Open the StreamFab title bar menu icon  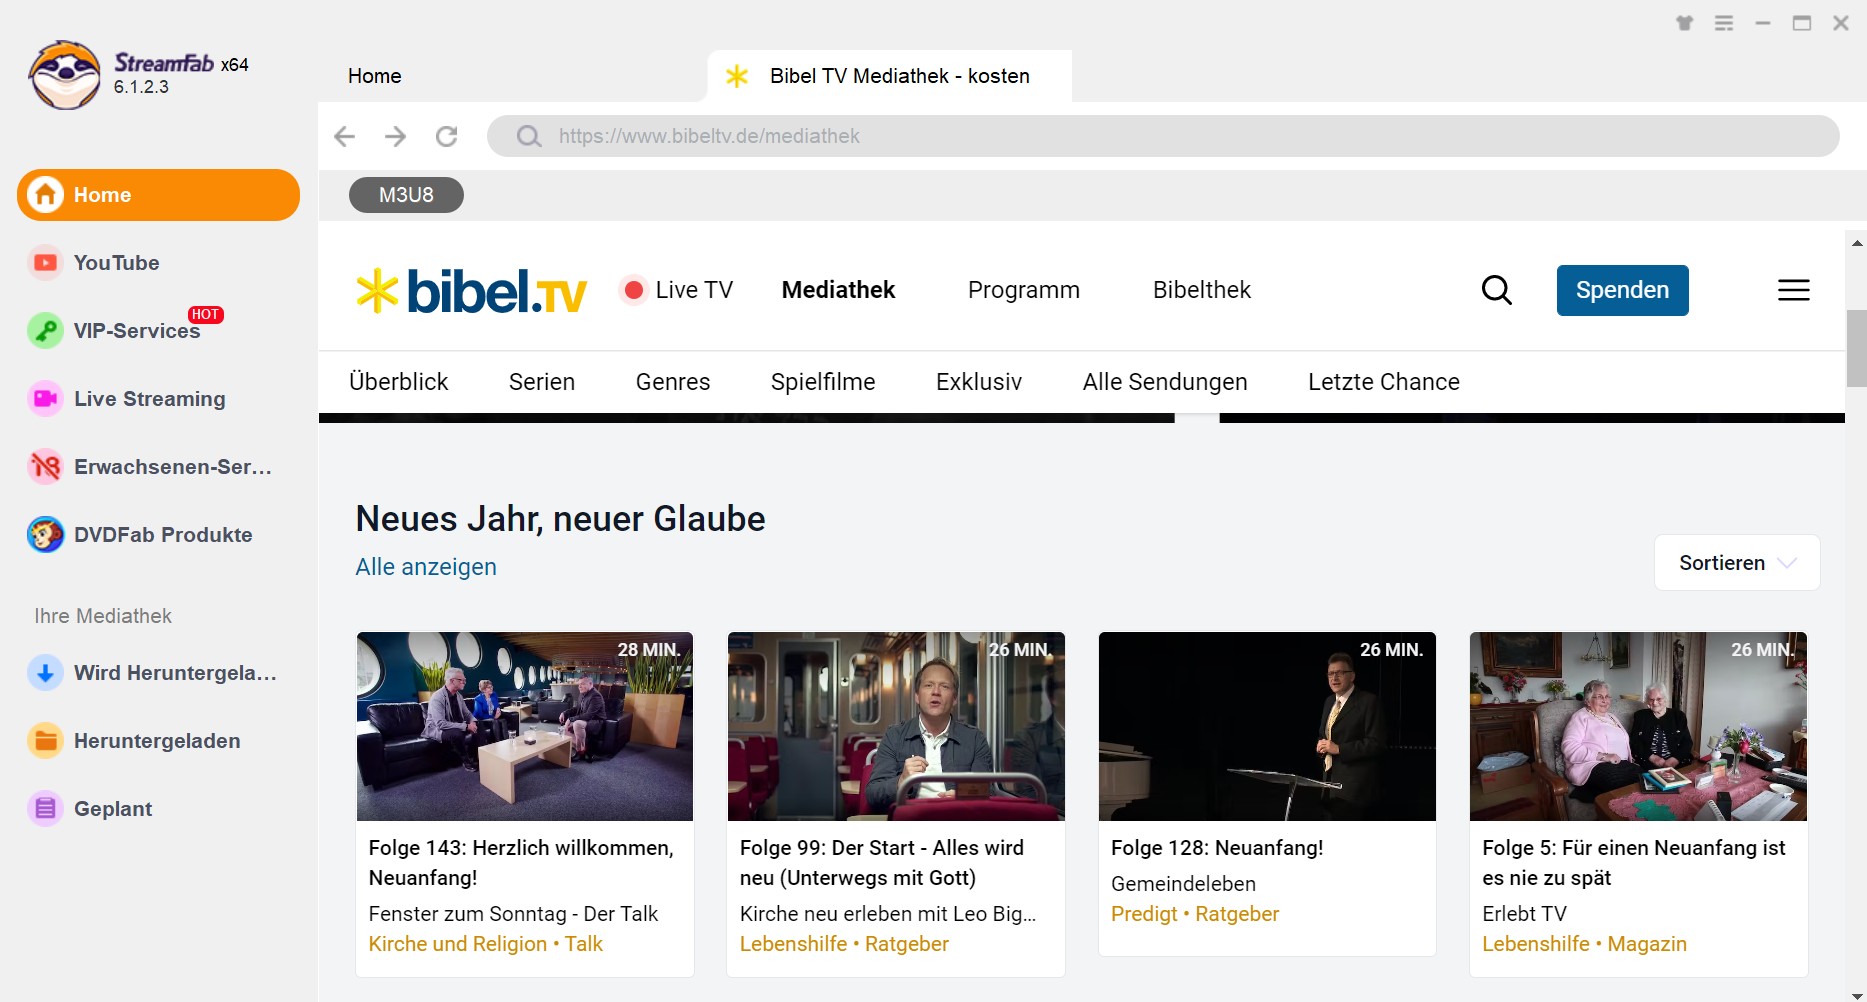pyautogui.click(x=1724, y=23)
